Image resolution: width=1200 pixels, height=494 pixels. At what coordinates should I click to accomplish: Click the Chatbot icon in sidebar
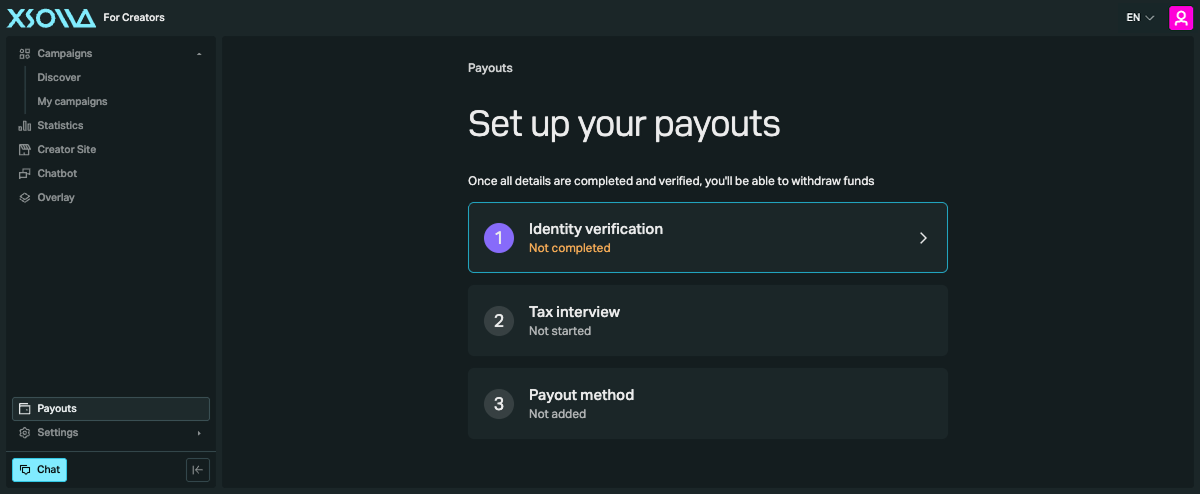point(25,174)
